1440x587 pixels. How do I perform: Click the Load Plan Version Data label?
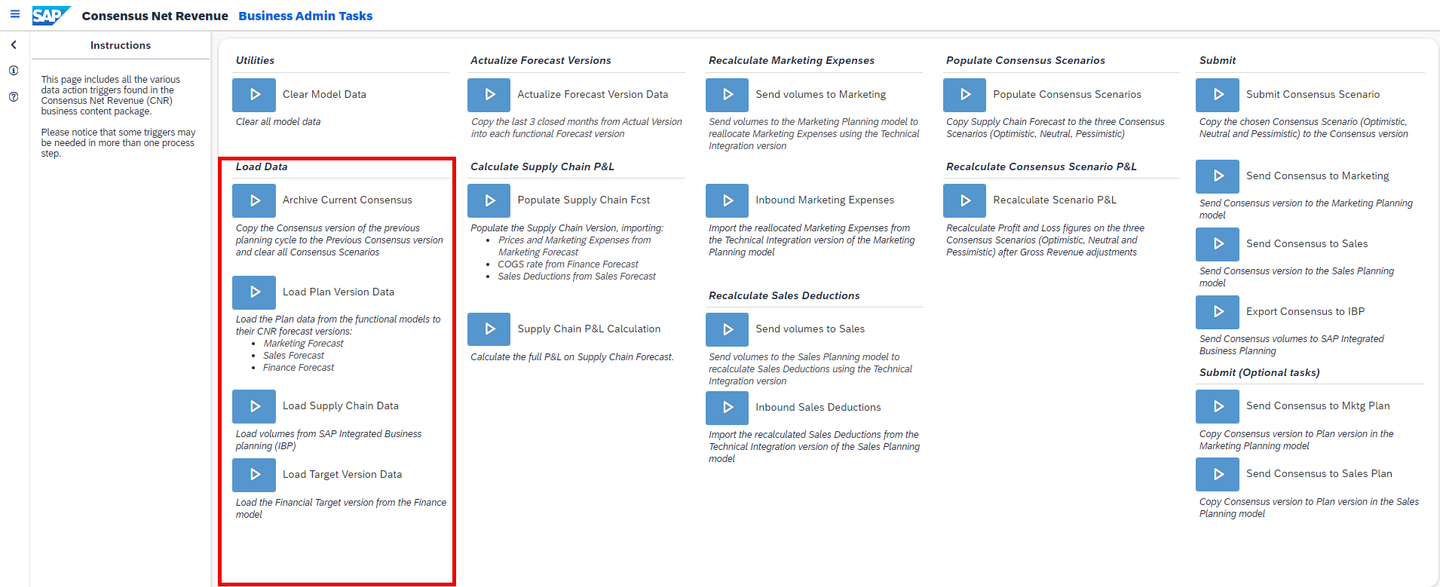[x=338, y=292]
